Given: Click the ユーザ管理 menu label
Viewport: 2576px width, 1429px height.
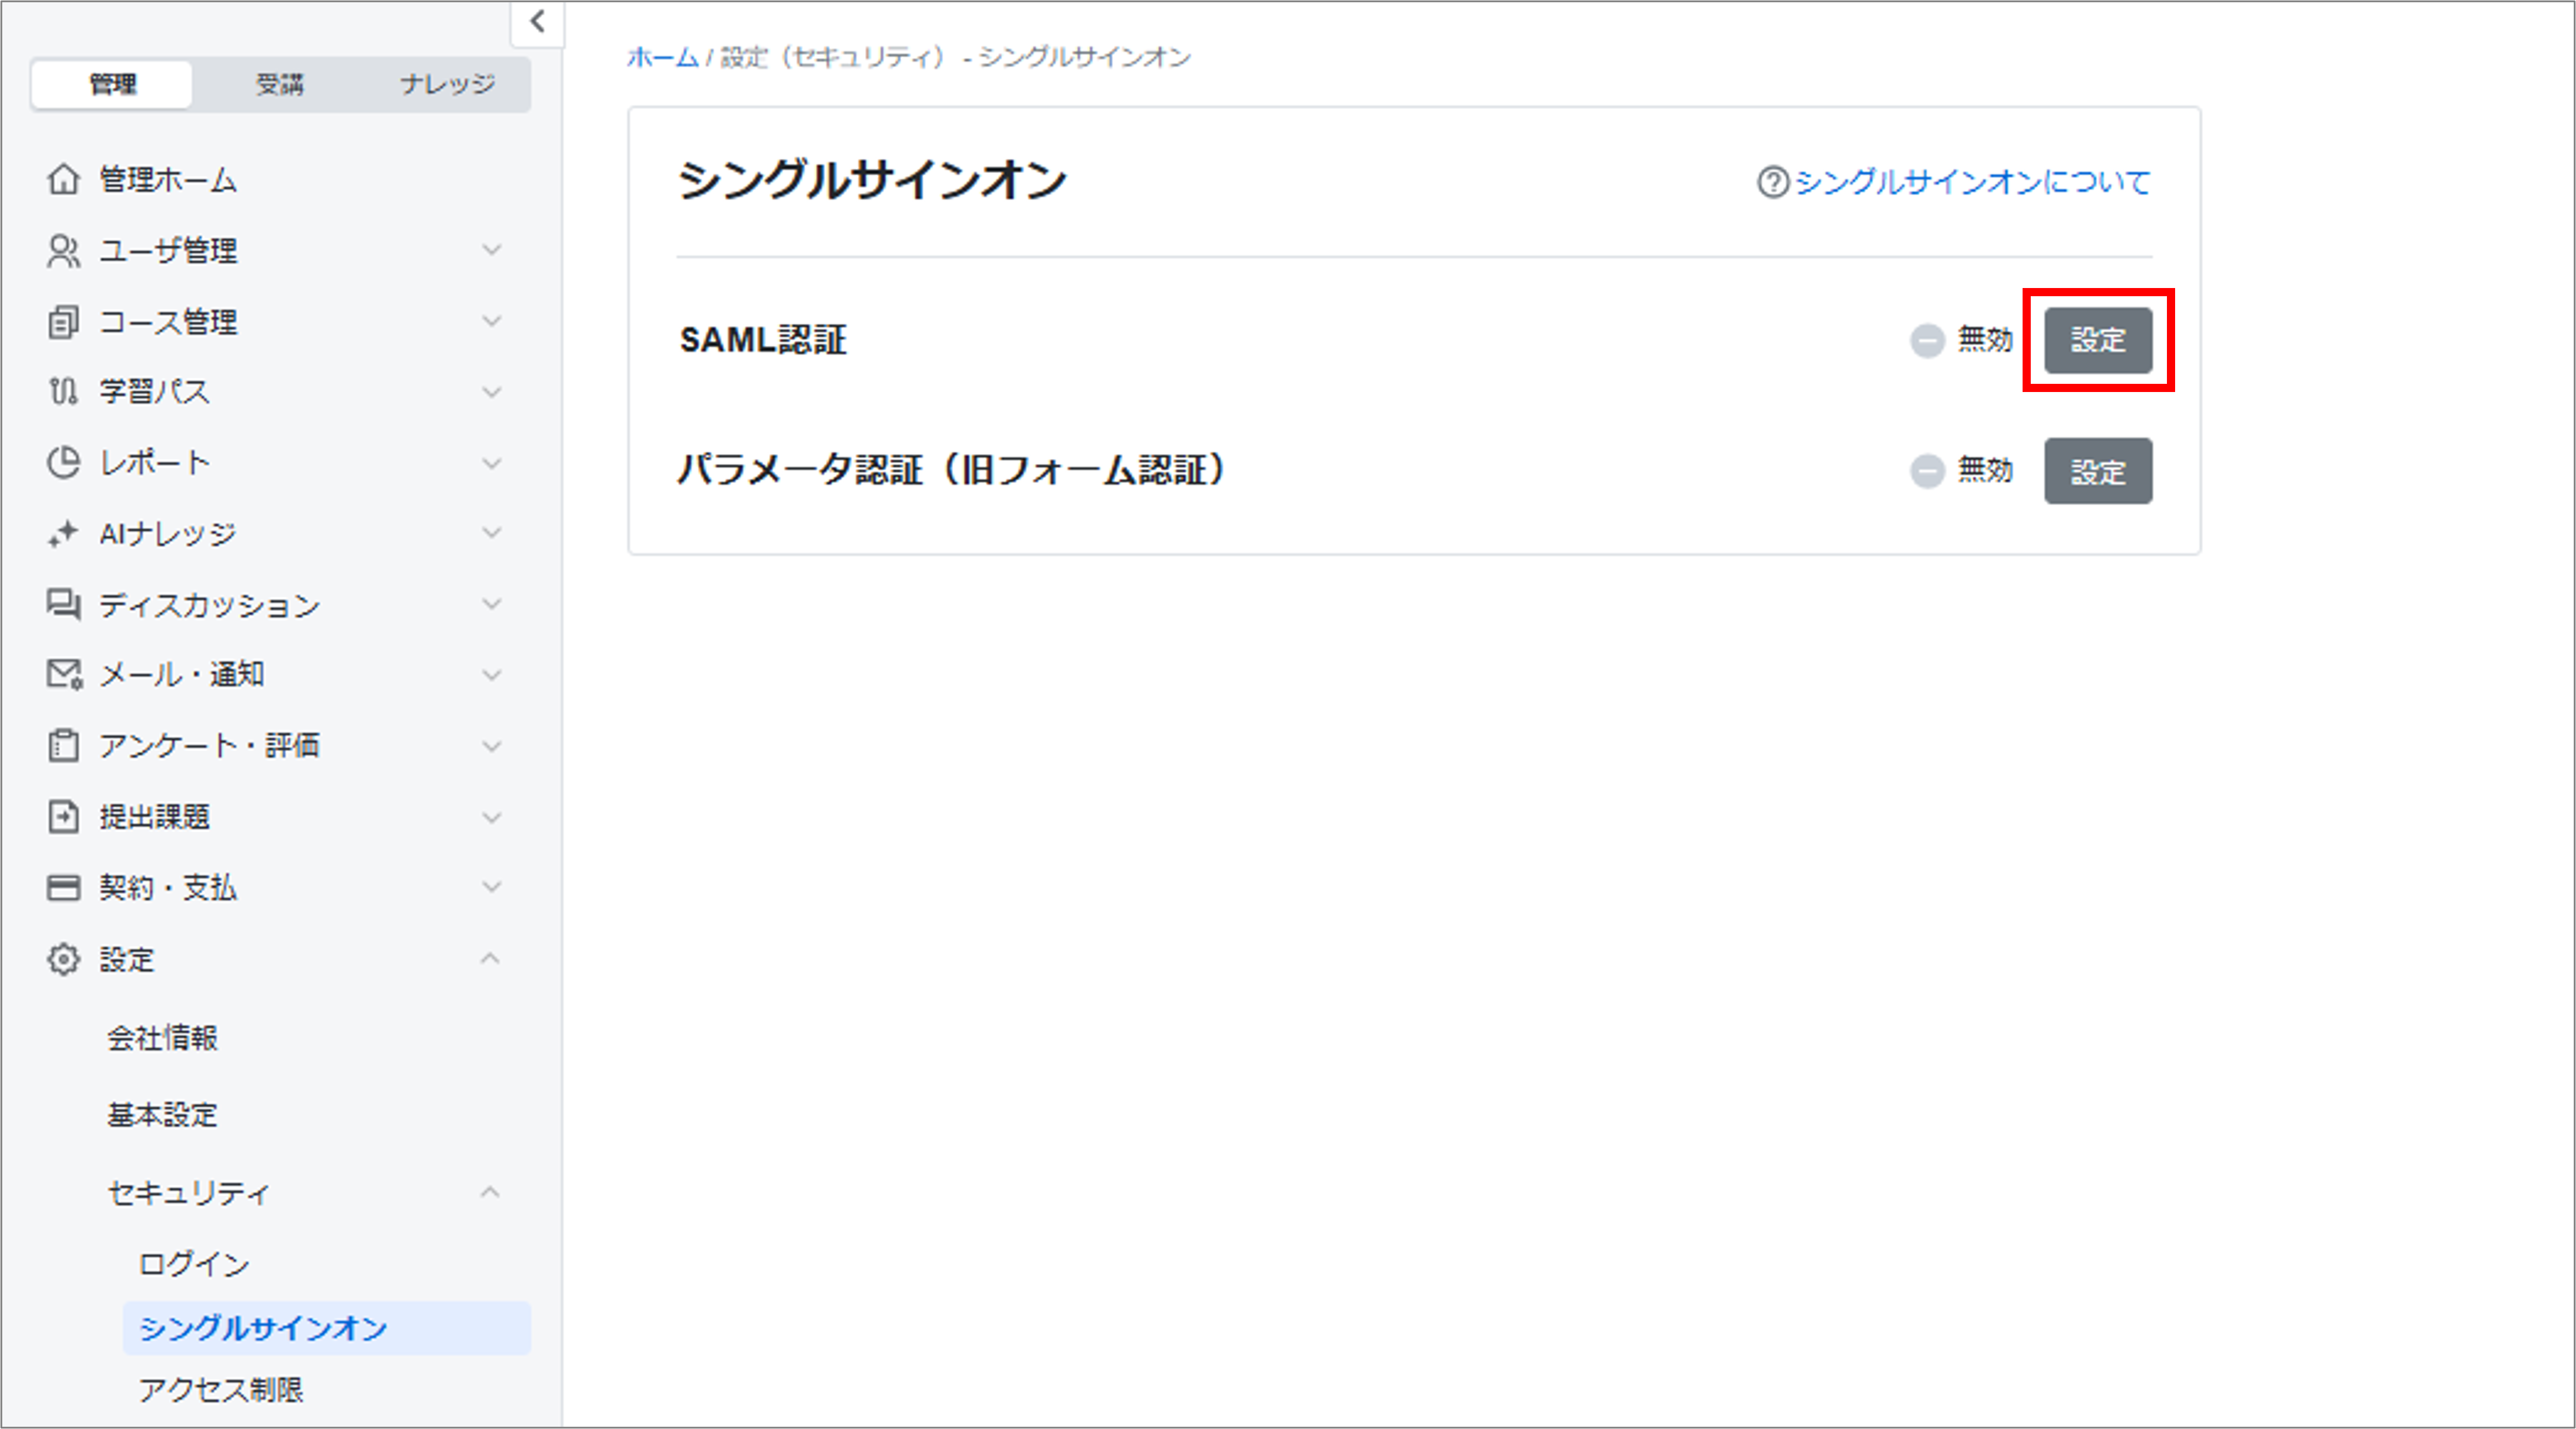Looking at the screenshot, I should 168,250.
